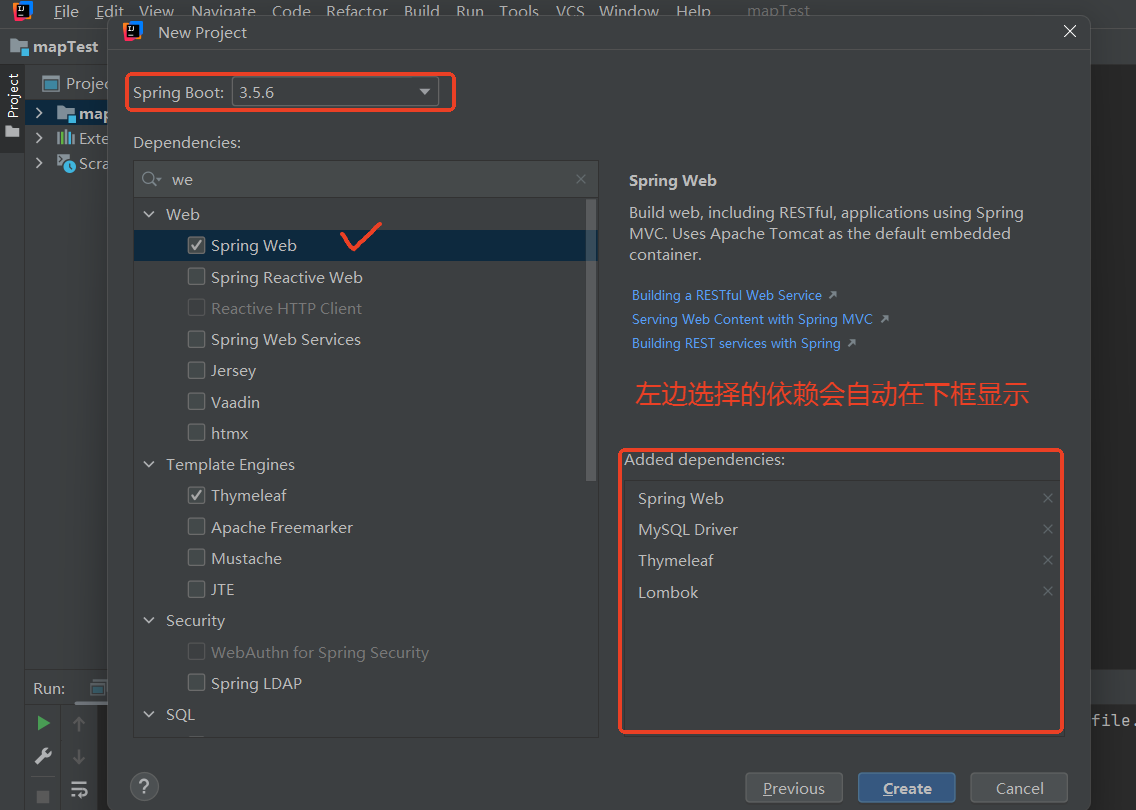Collapse the SQL group

pyautogui.click(x=149, y=714)
